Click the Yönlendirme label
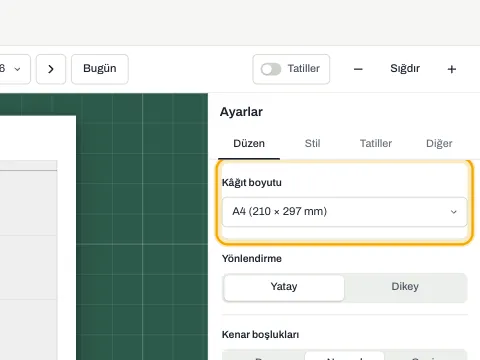480x360 pixels. [252, 259]
